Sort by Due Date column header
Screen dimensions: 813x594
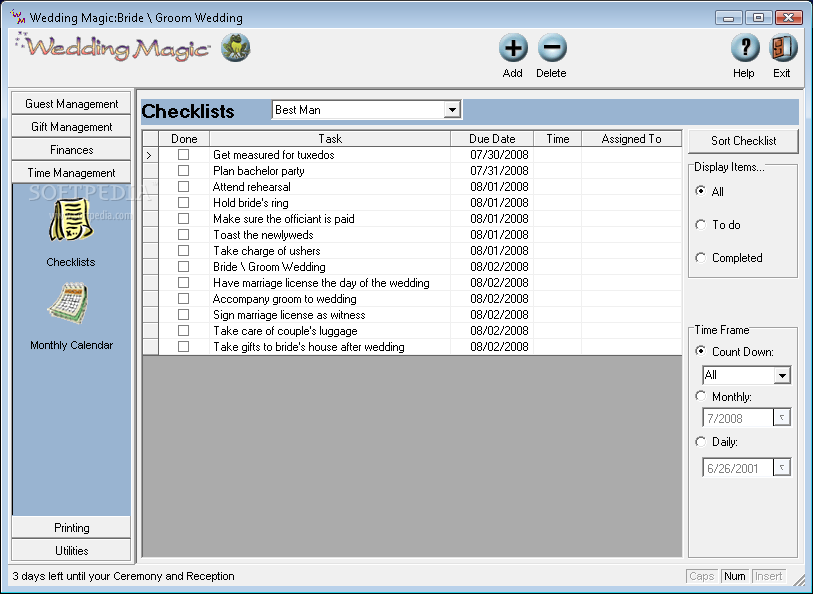coord(492,138)
